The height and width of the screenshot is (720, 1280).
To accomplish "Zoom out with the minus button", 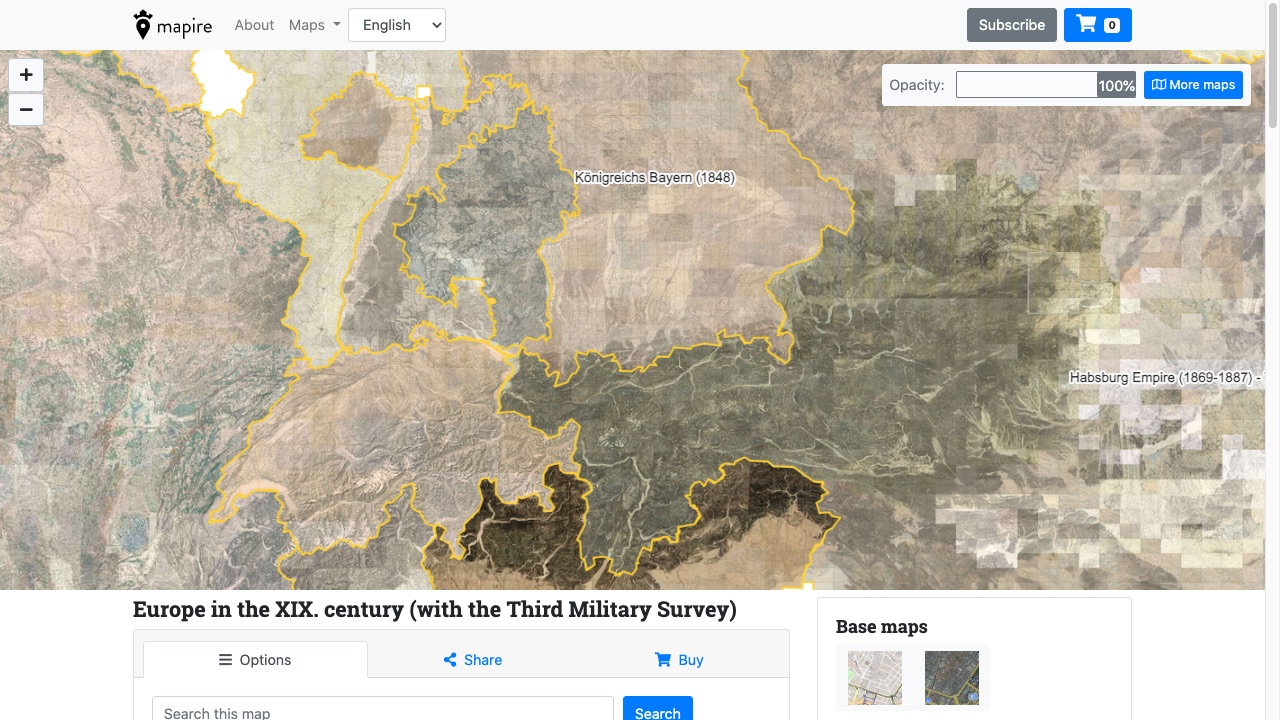I will pos(26,109).
